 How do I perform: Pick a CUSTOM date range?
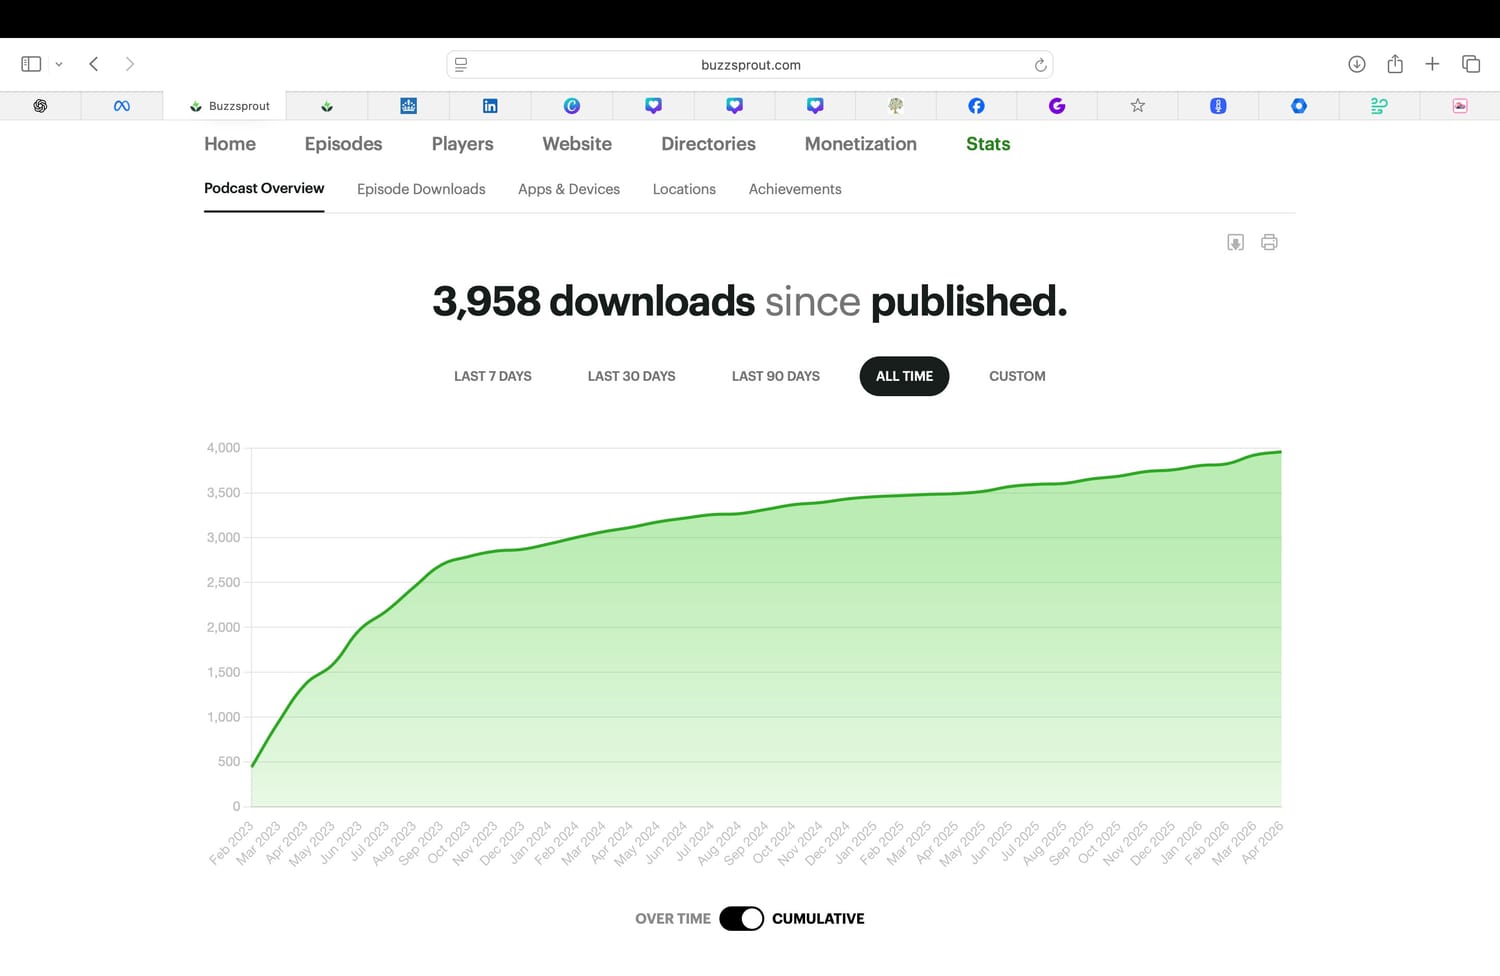[1017, 376]
